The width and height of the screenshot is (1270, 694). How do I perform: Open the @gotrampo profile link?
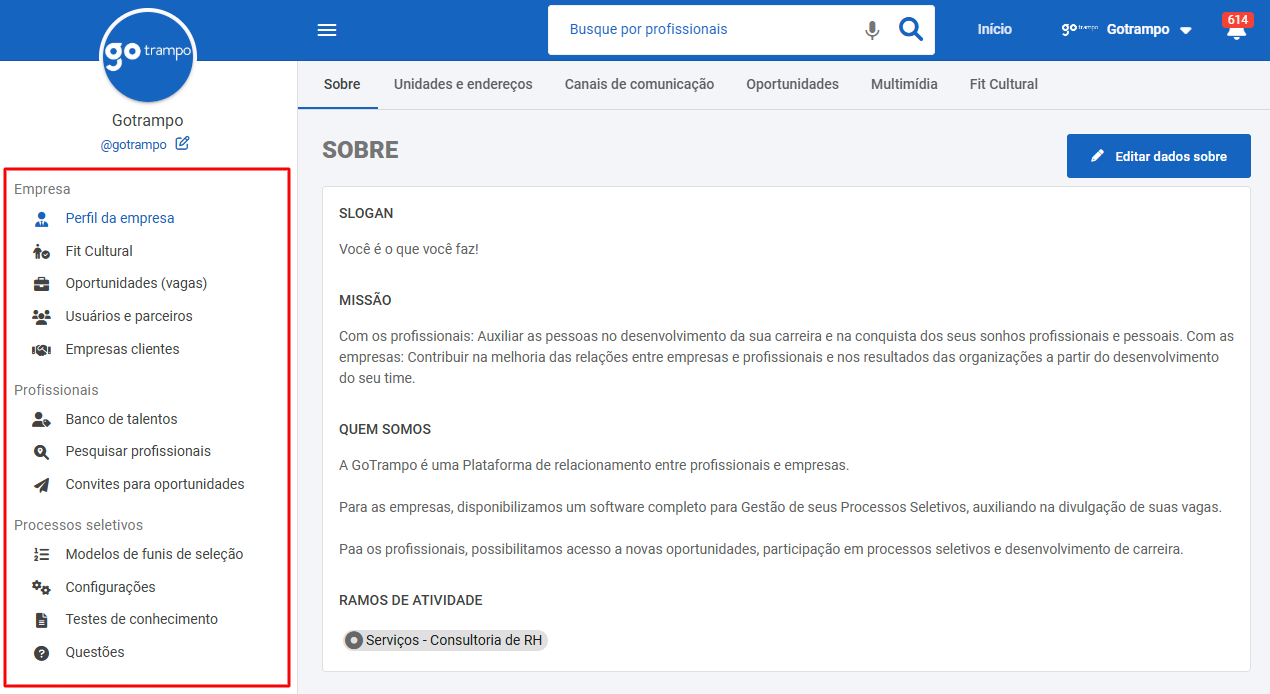click(133, 144)
